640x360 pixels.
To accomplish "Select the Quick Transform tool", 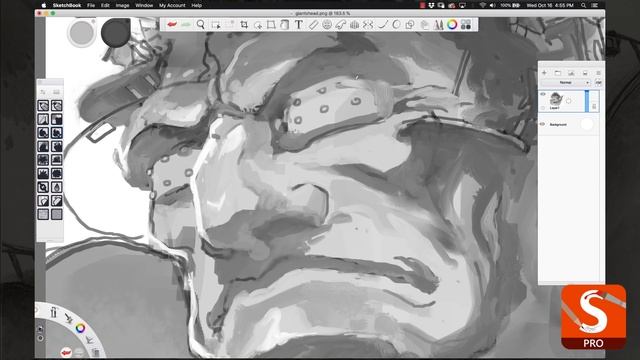I will (x=258, y=25).
